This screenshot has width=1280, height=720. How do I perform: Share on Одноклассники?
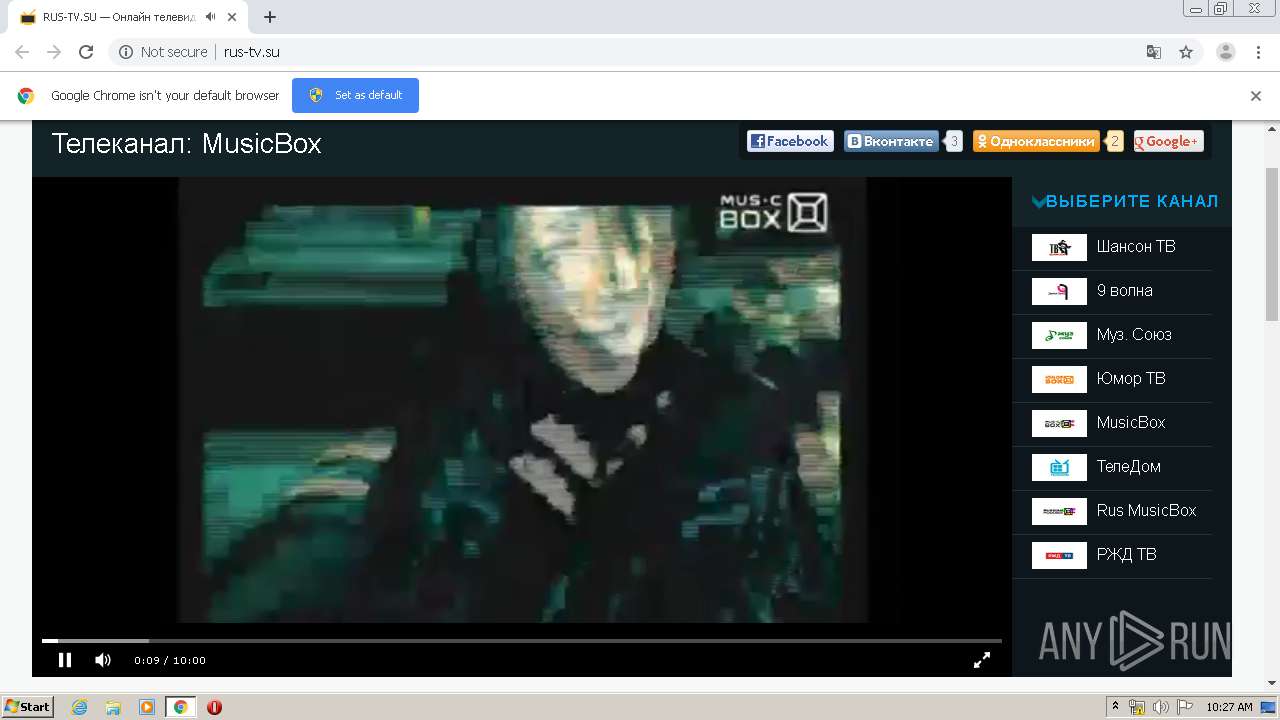pyautogui.click(x=1036, y=141)
